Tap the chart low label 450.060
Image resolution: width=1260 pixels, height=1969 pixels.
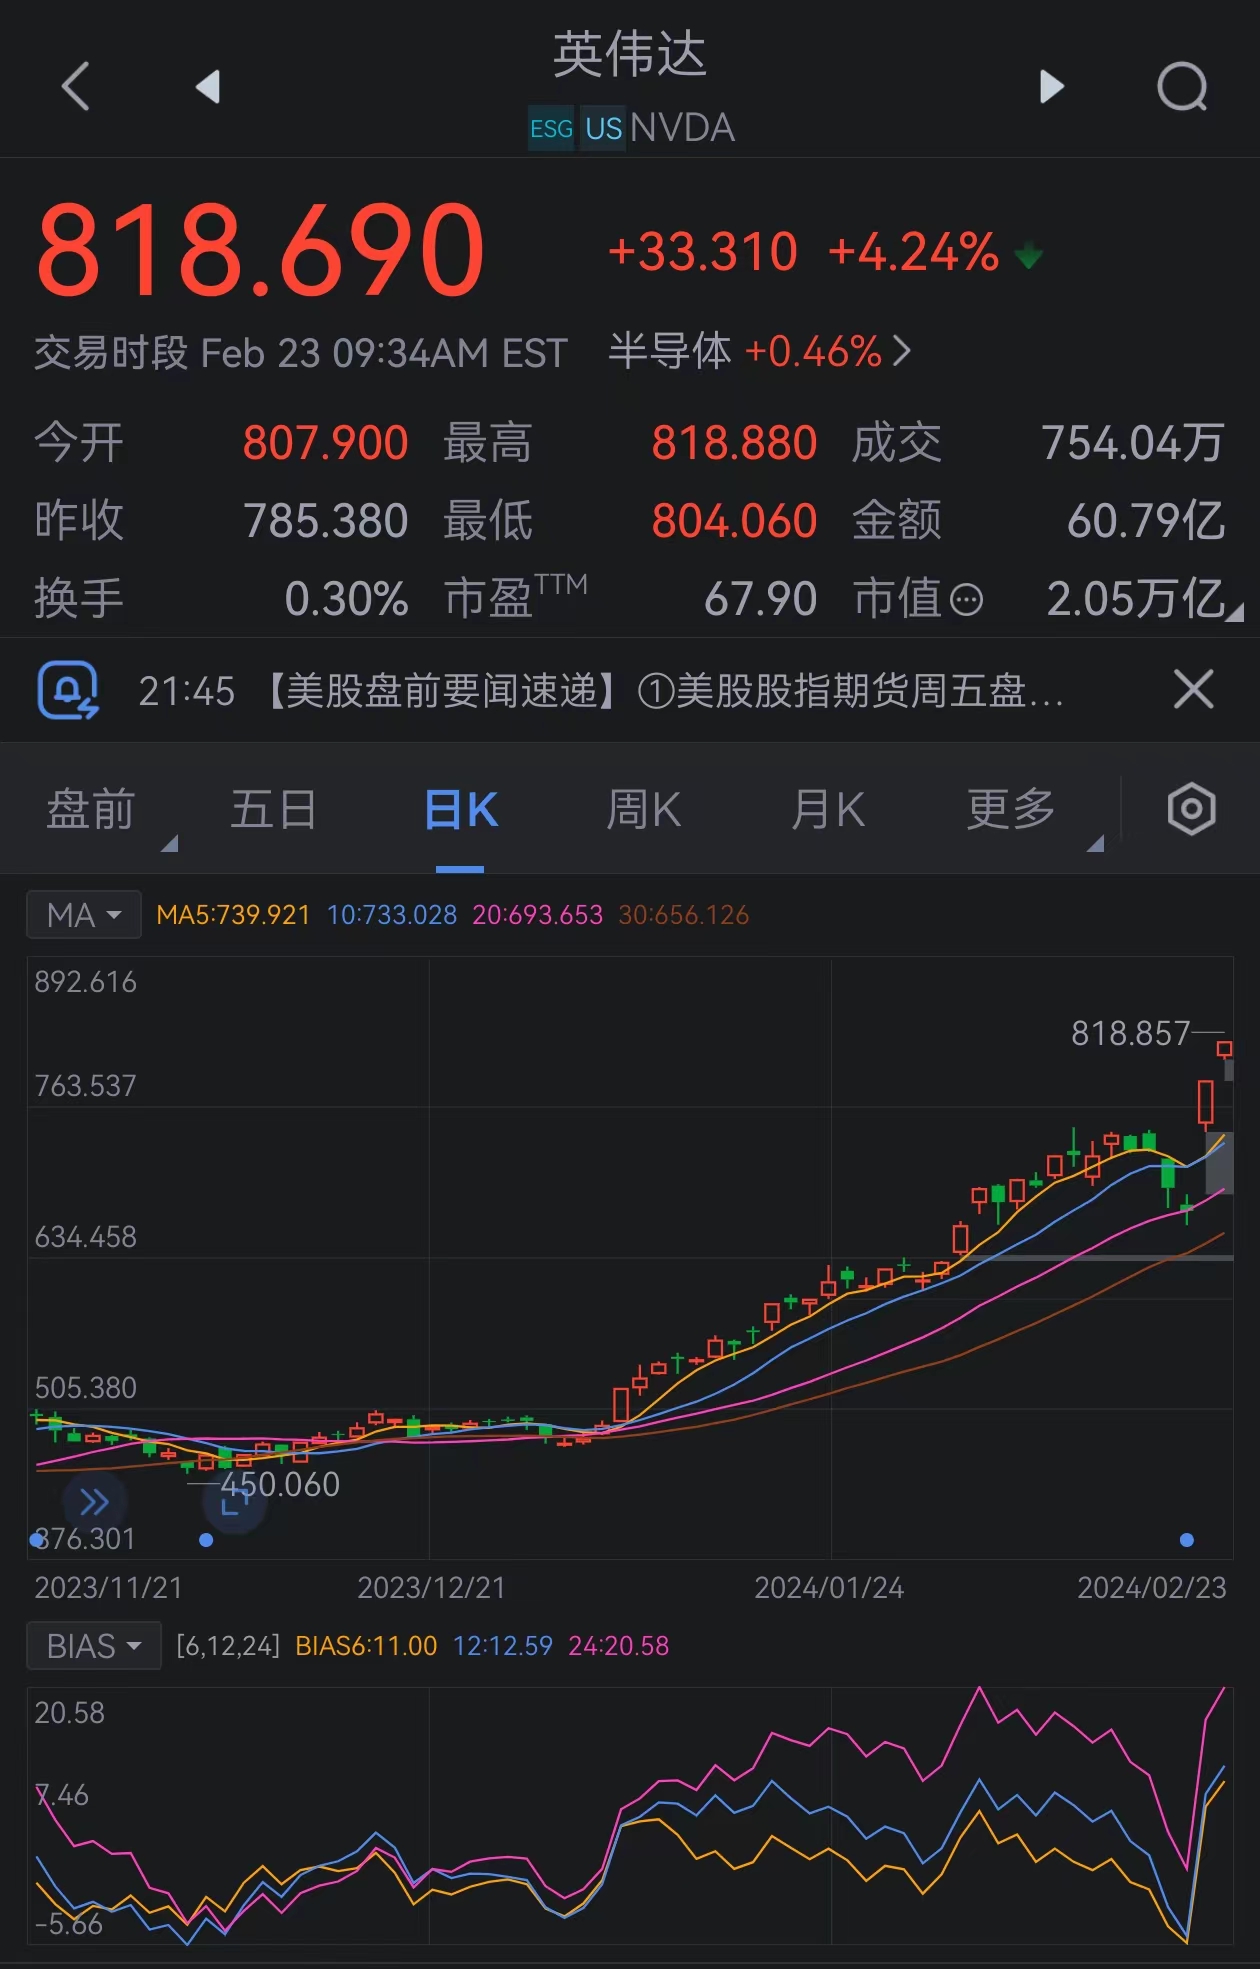(x=280, y=1485)
